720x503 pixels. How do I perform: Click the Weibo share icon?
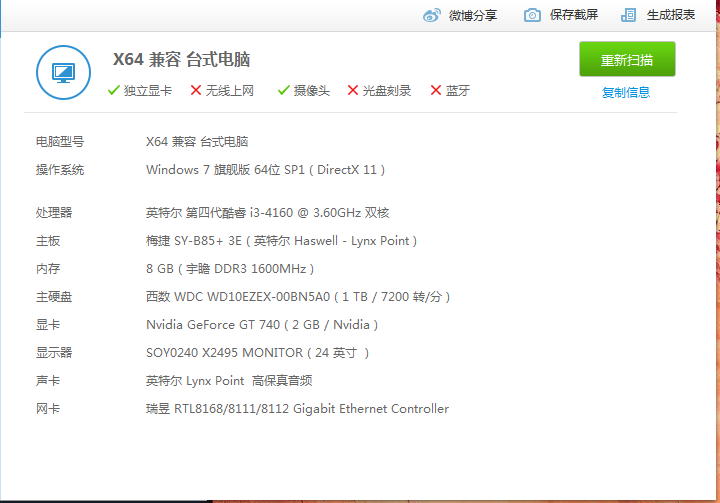pyautogui.click(x=432, y=15)
